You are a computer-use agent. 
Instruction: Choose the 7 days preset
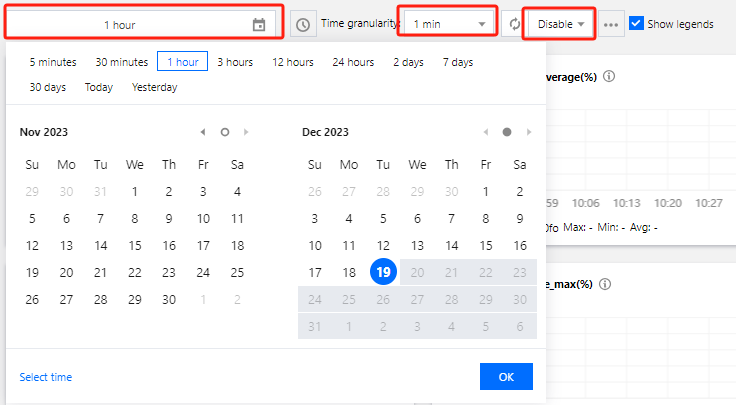tap(458, 62)
